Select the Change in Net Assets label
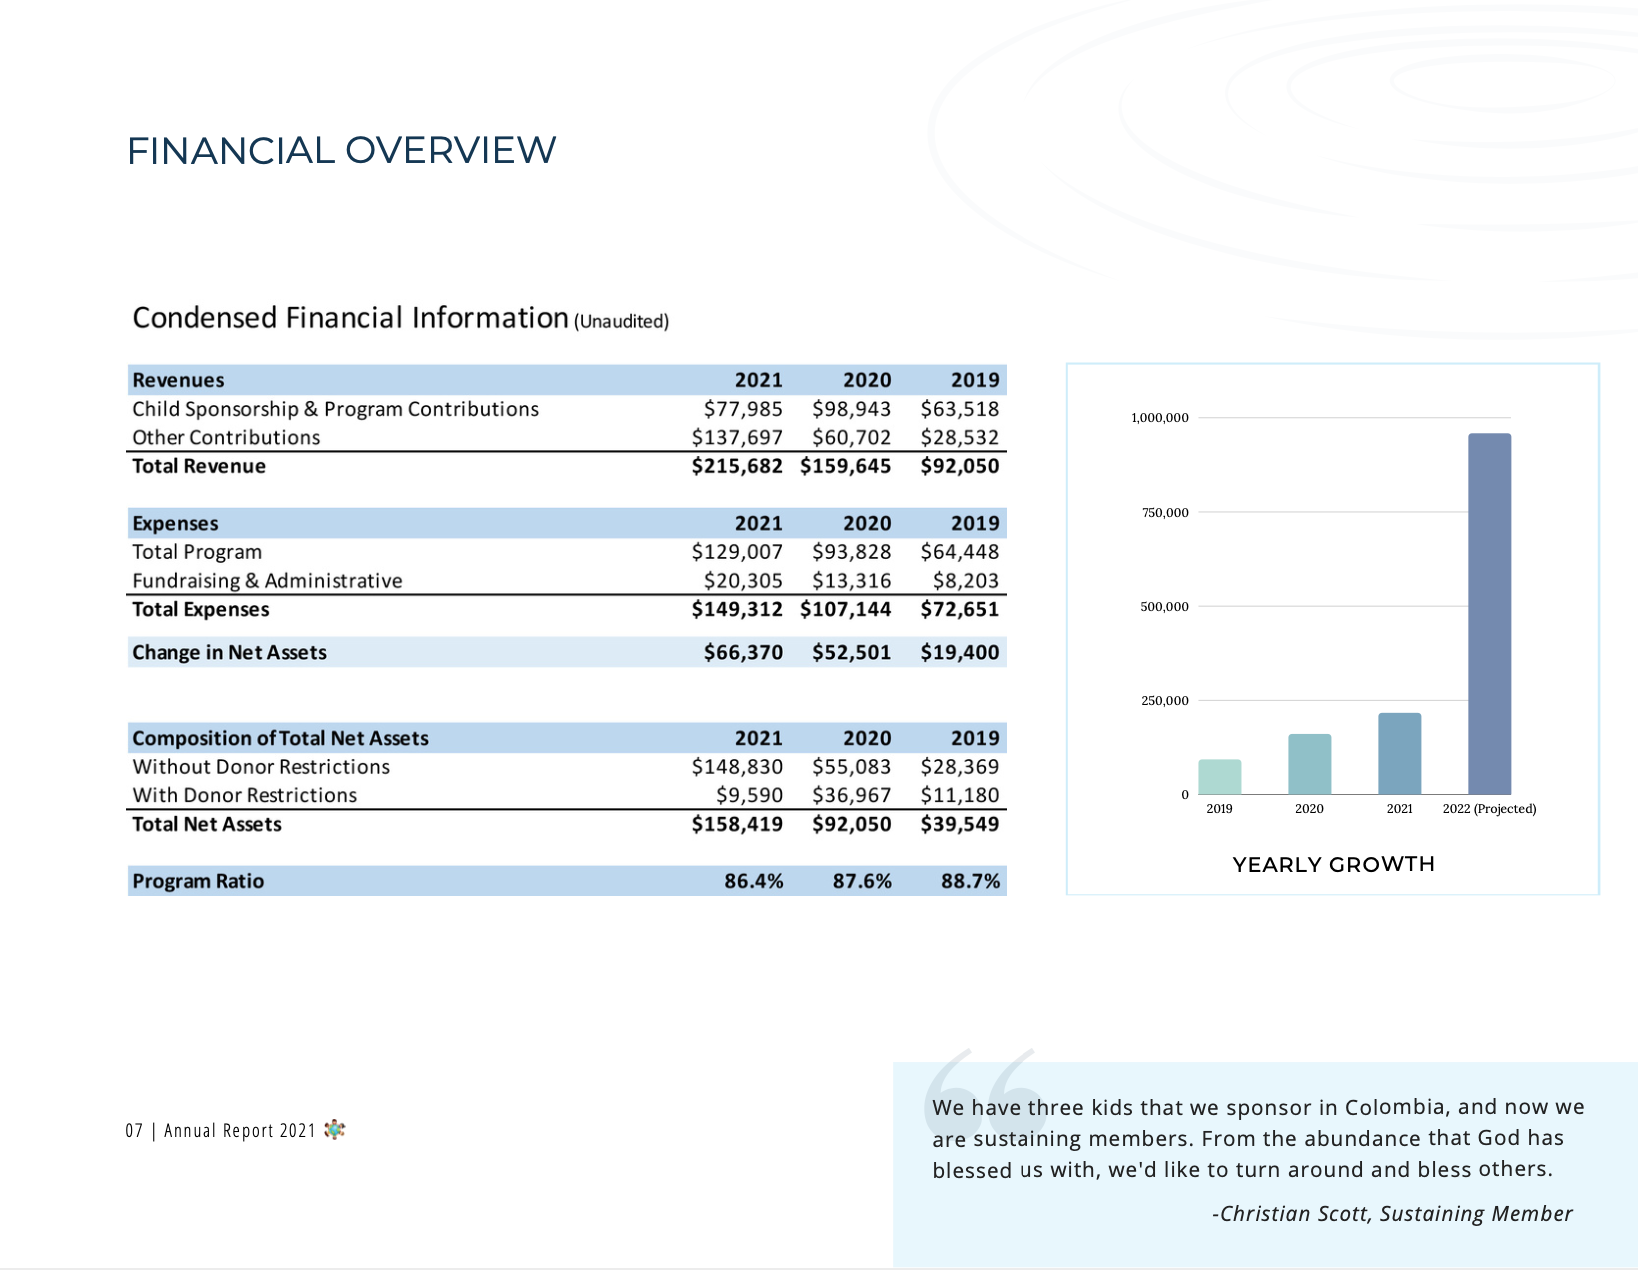The image size is (1638, 1270). coord(229,652)
